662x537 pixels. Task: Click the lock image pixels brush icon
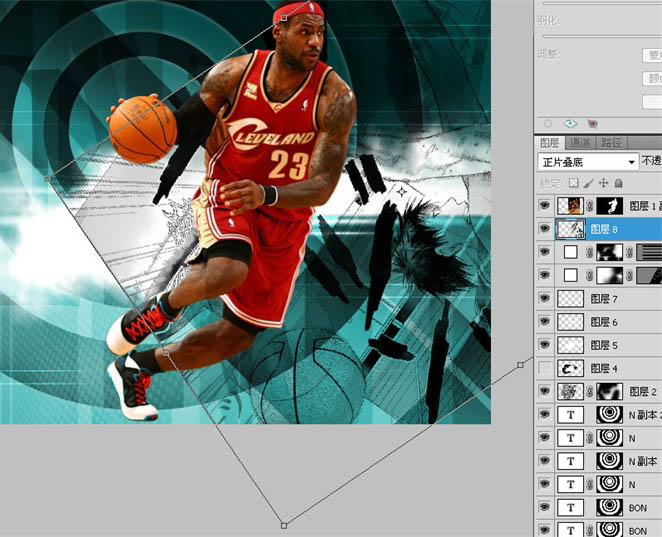588,183
